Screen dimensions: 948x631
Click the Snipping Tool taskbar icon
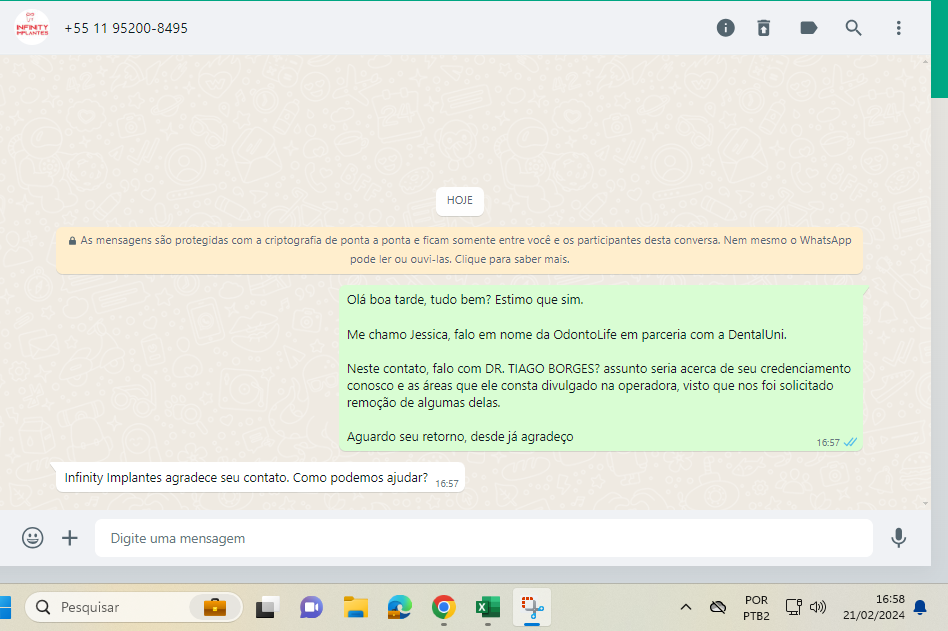532,607
